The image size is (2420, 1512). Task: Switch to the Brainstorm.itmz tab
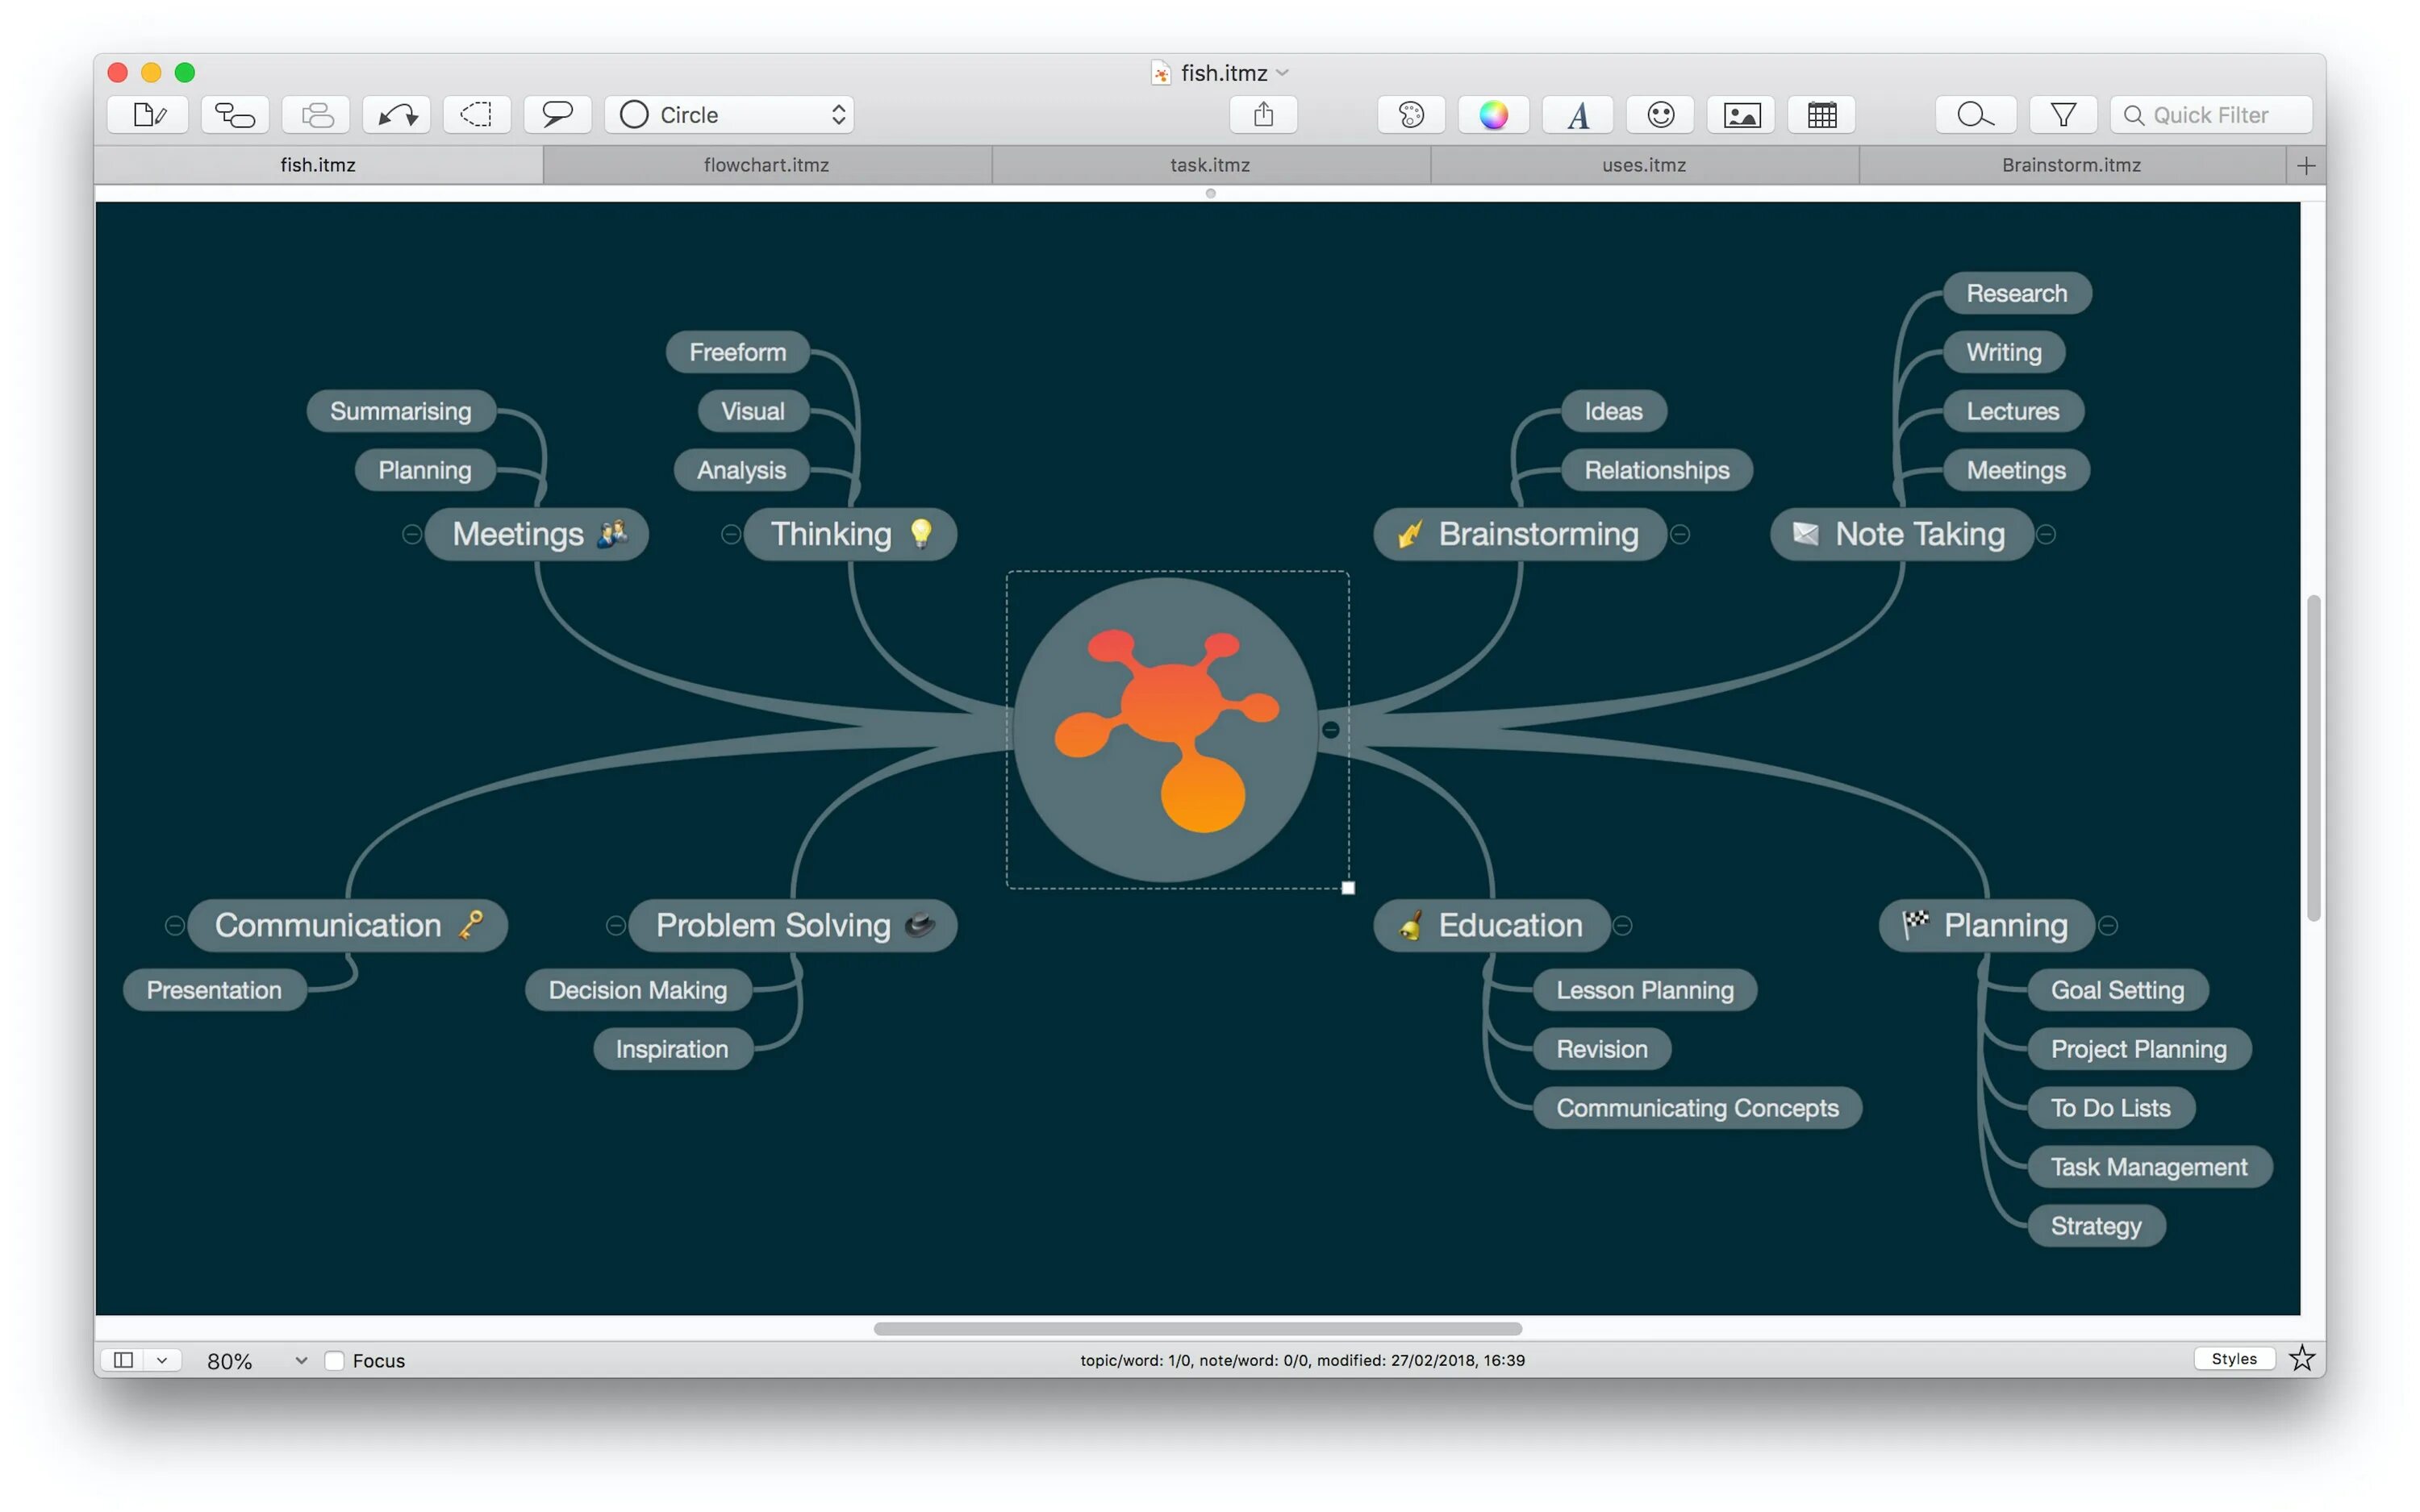point(2071,165)
